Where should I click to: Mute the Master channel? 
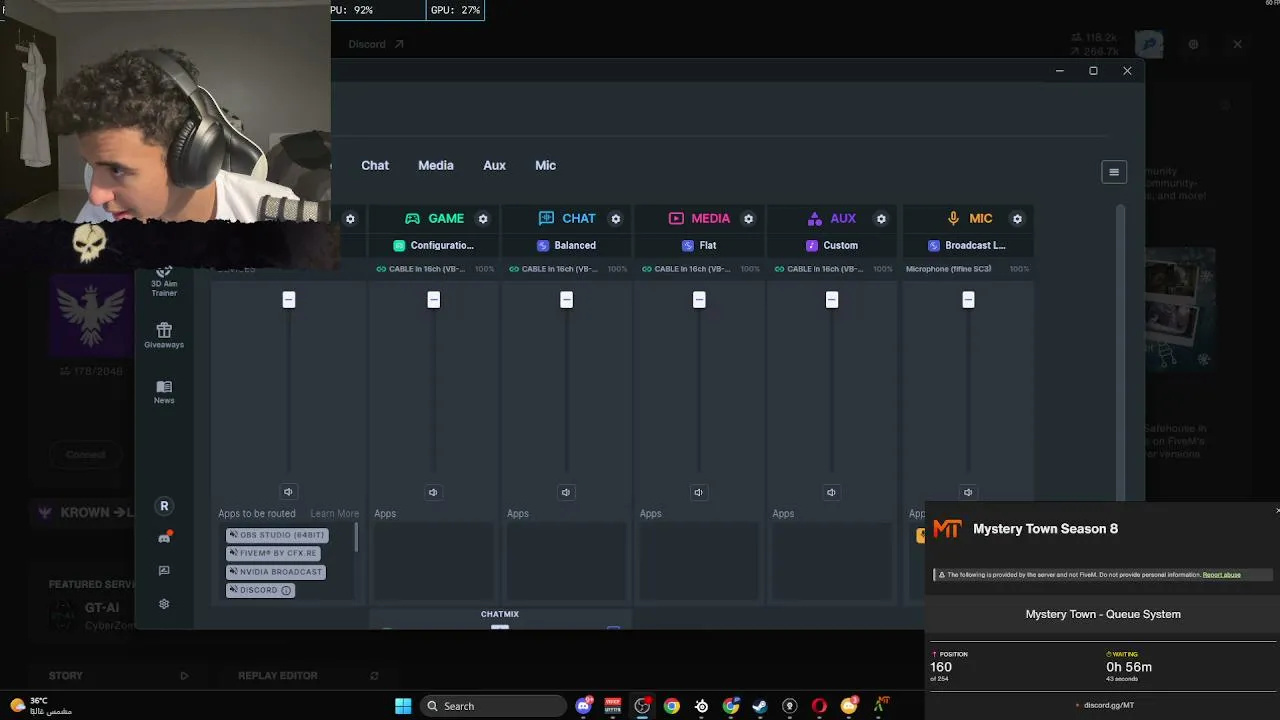pos(288,492)
